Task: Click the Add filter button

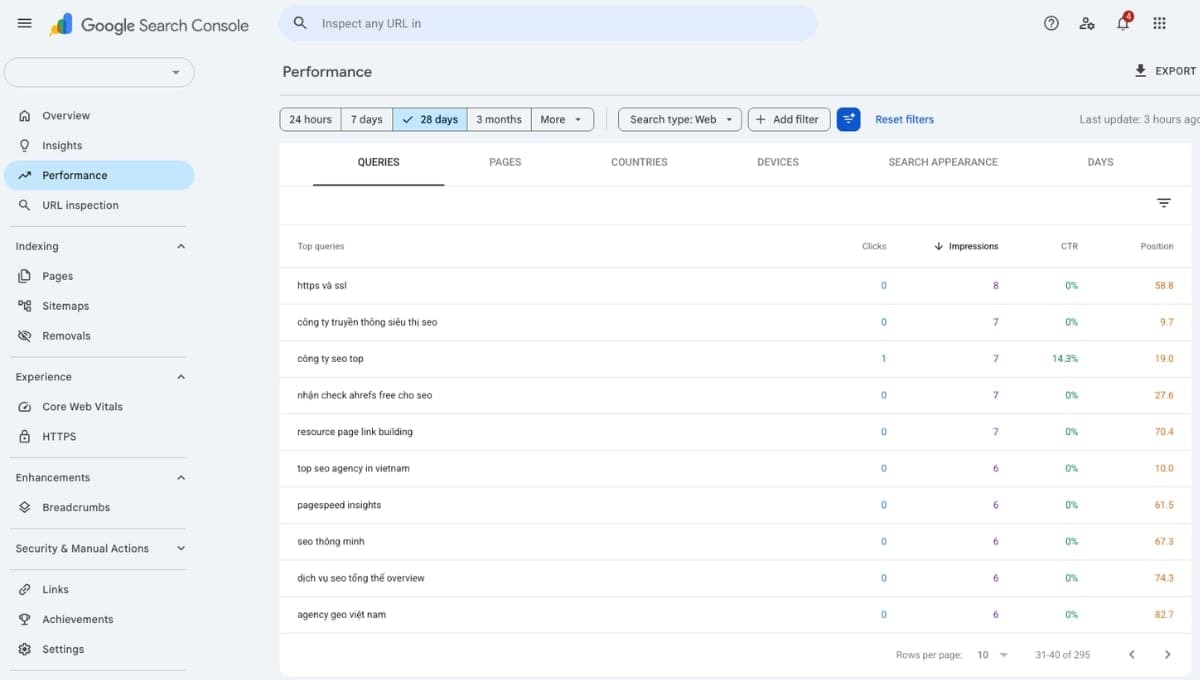Action: point(788,119)
